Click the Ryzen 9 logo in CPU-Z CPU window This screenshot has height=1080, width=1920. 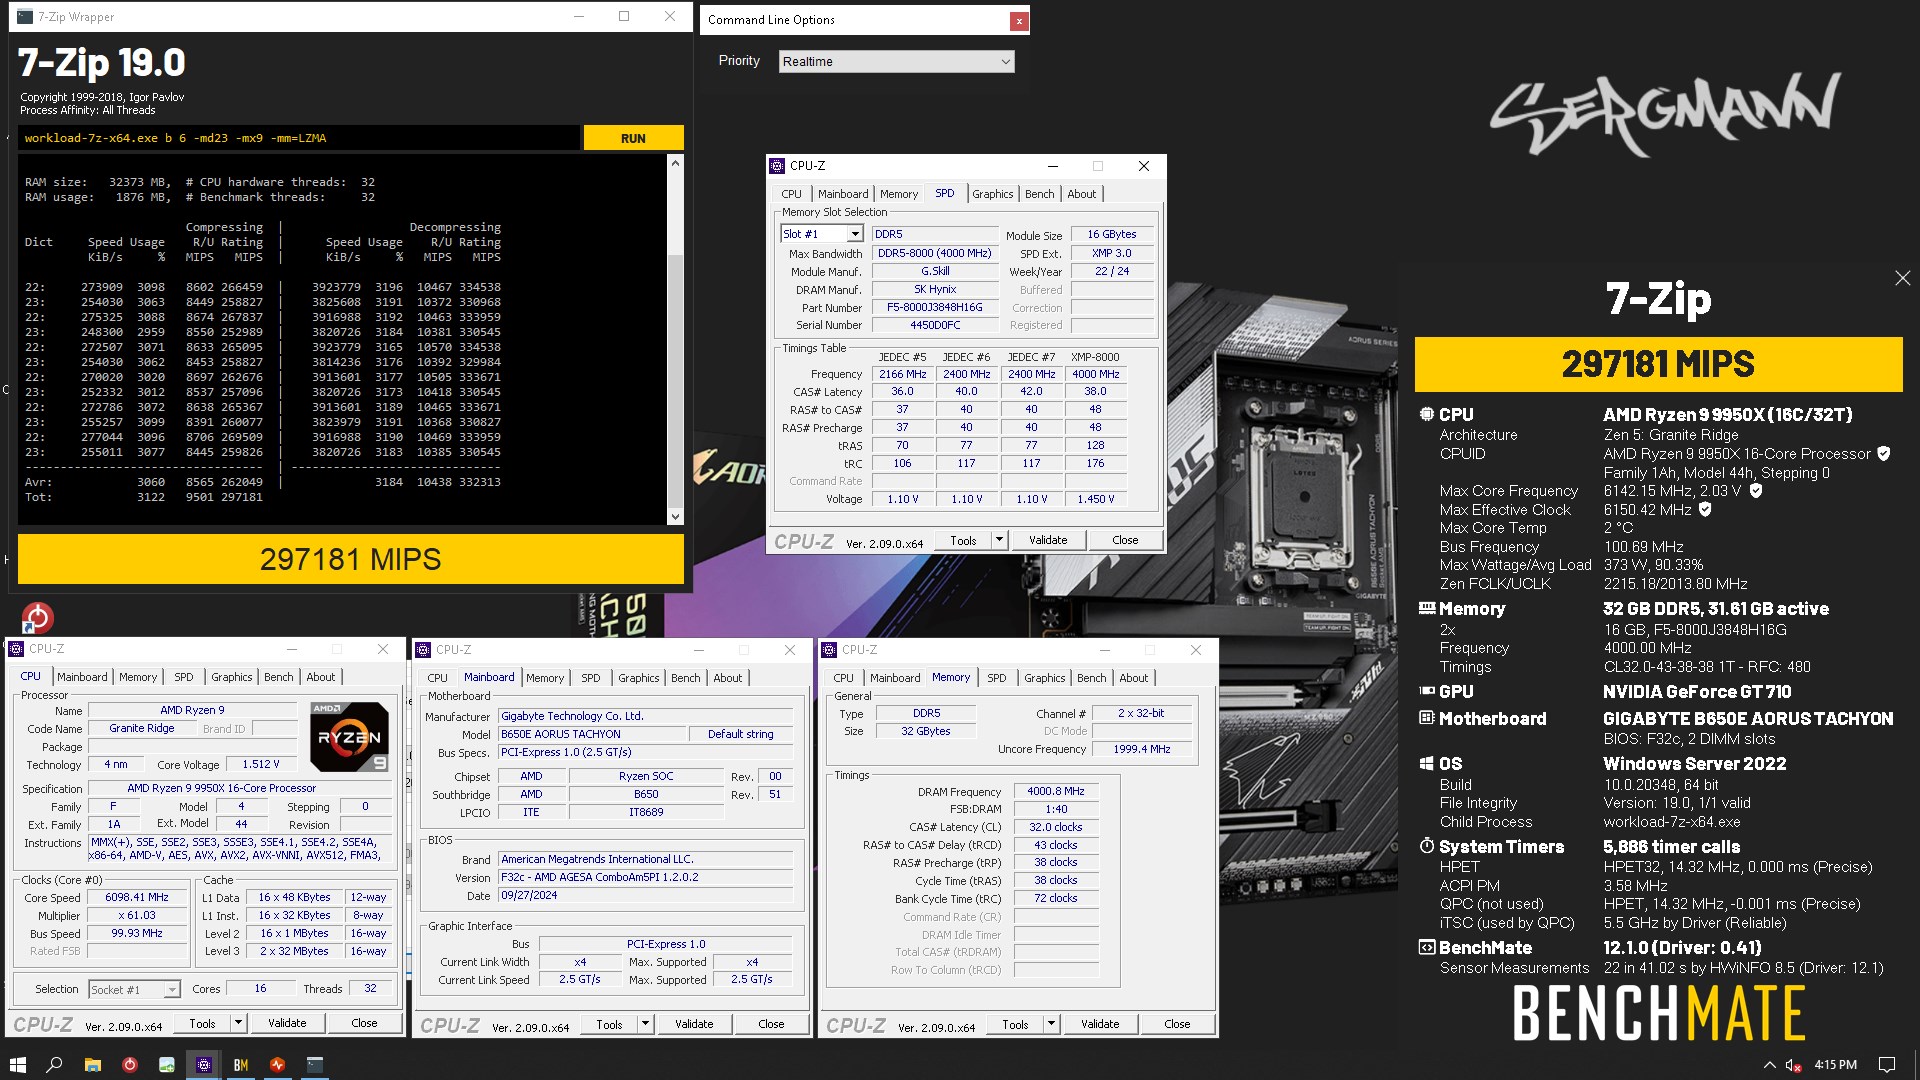349,737
